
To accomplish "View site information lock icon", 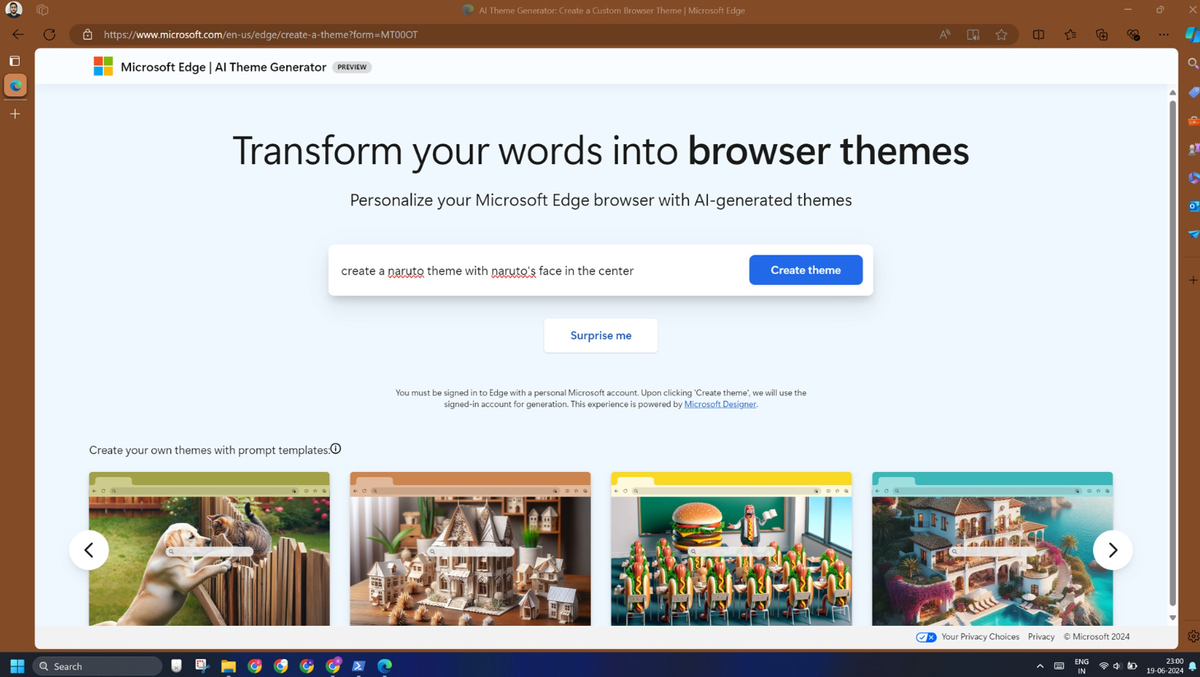I will click(87, 34).
